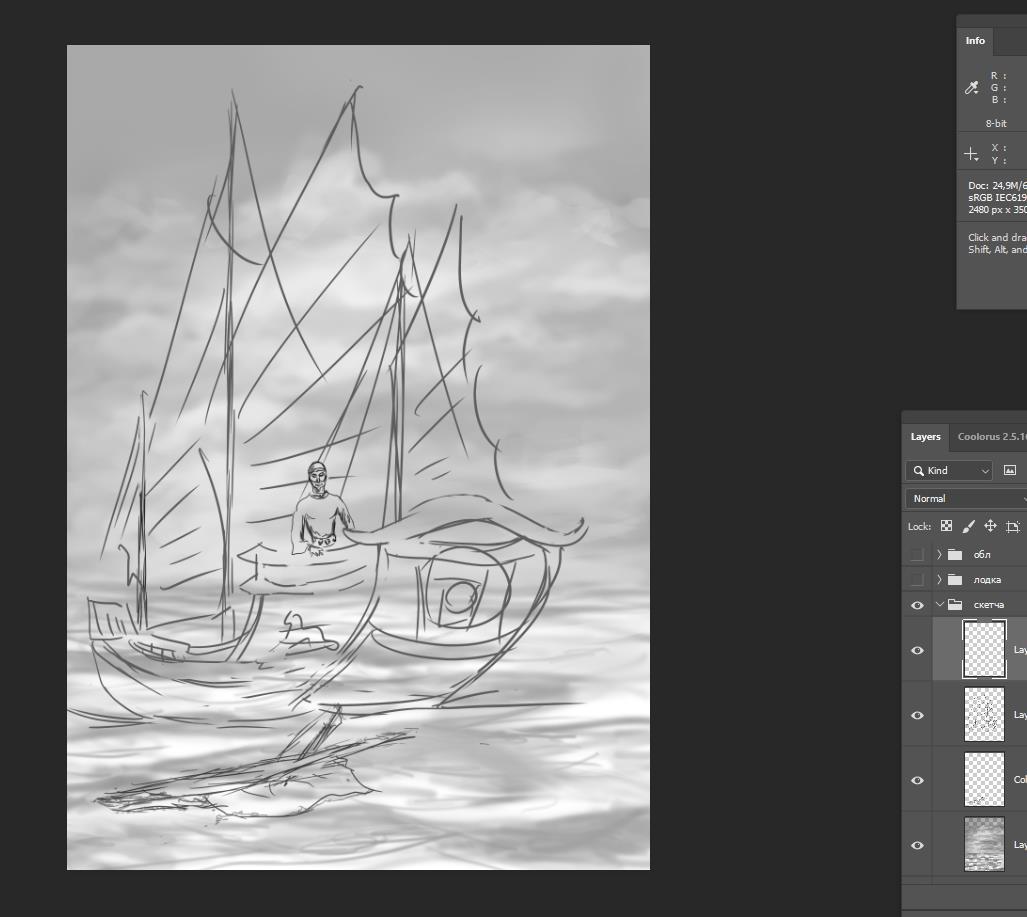
Task: Click the Col layer thumbnail
Action: (x=984, y=779)
